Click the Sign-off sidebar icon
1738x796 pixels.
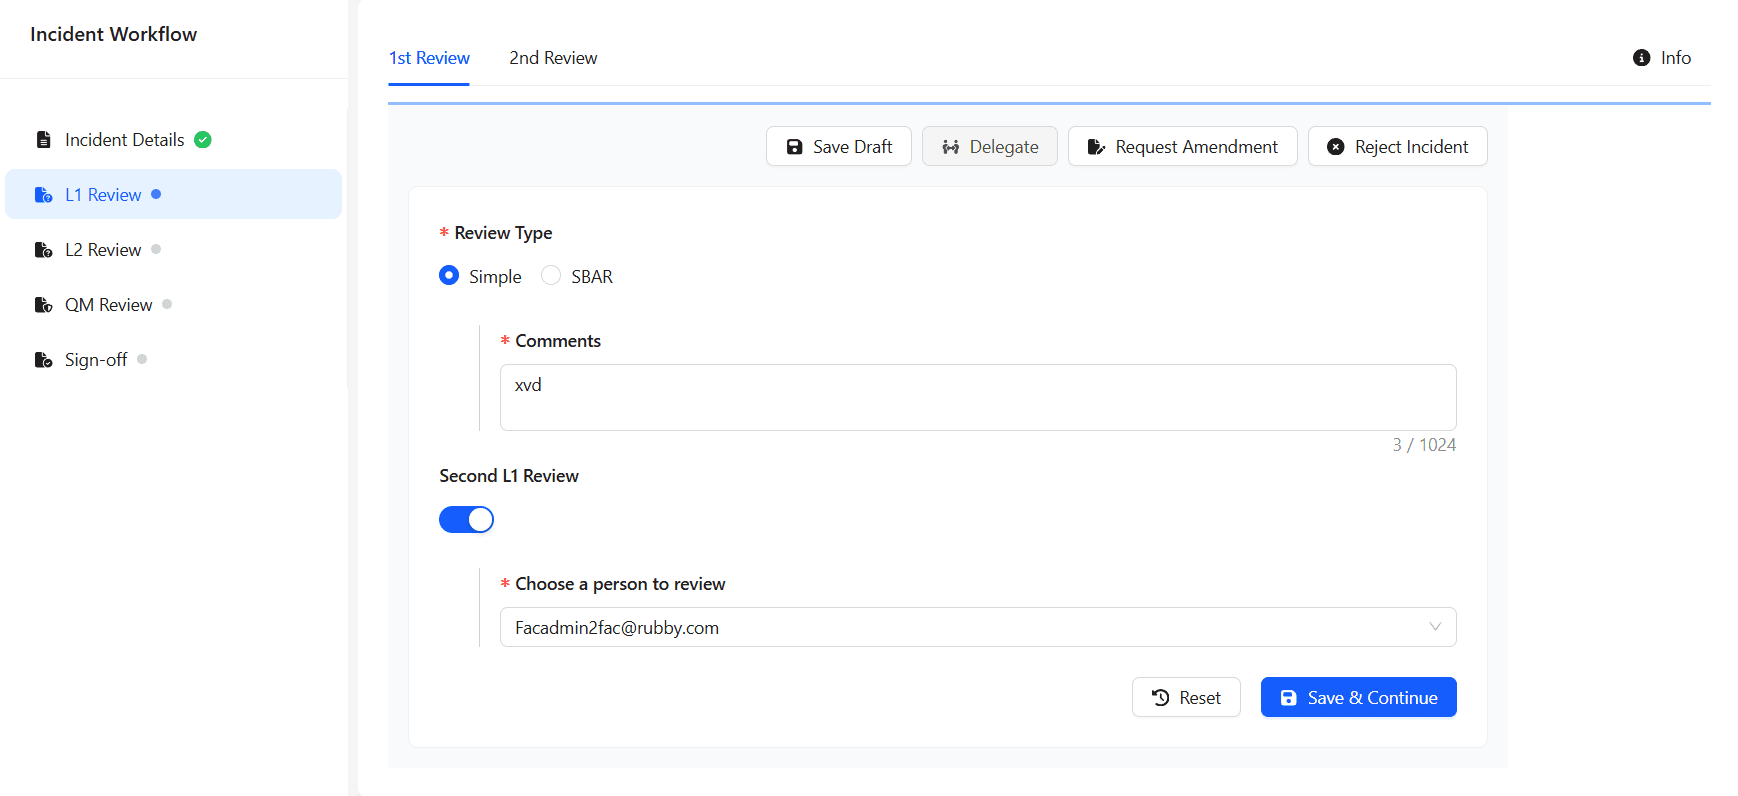(43, 360)
